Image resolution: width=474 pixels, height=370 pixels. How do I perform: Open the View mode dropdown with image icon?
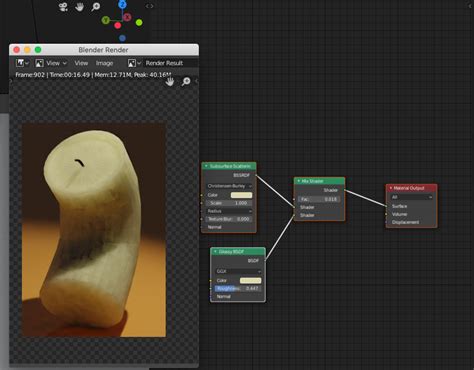[51, 63]
